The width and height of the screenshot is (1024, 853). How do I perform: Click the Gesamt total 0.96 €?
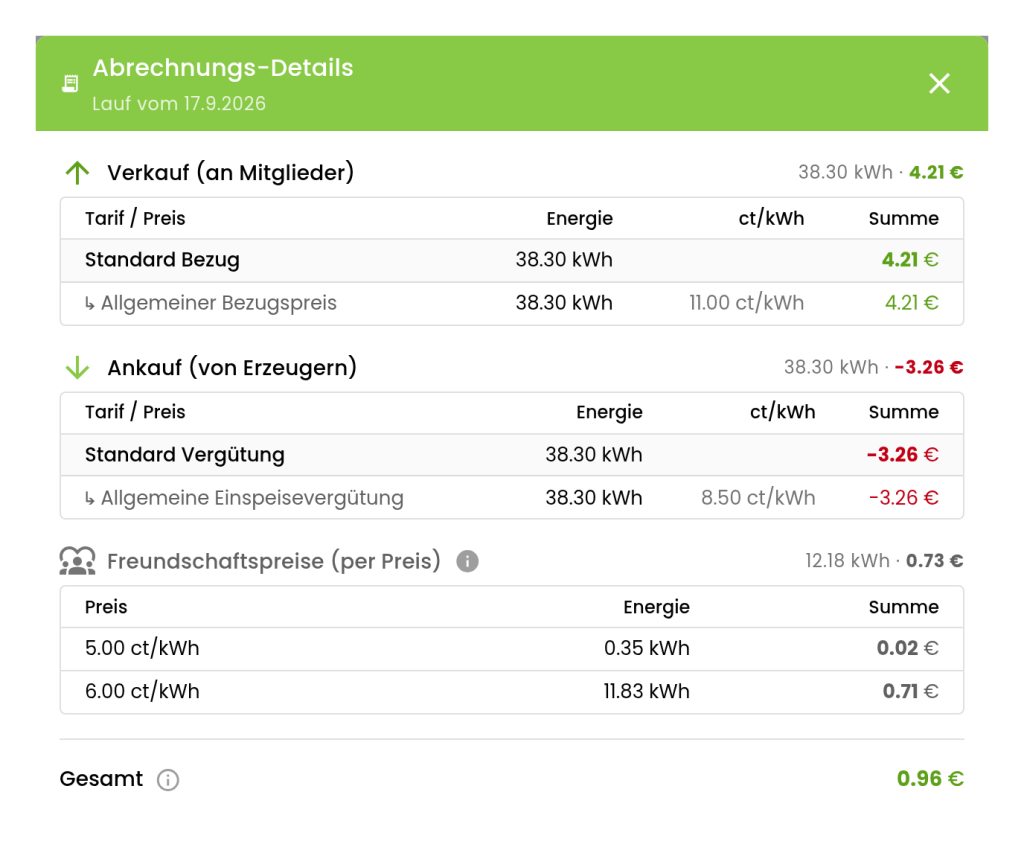click(930, 779)
